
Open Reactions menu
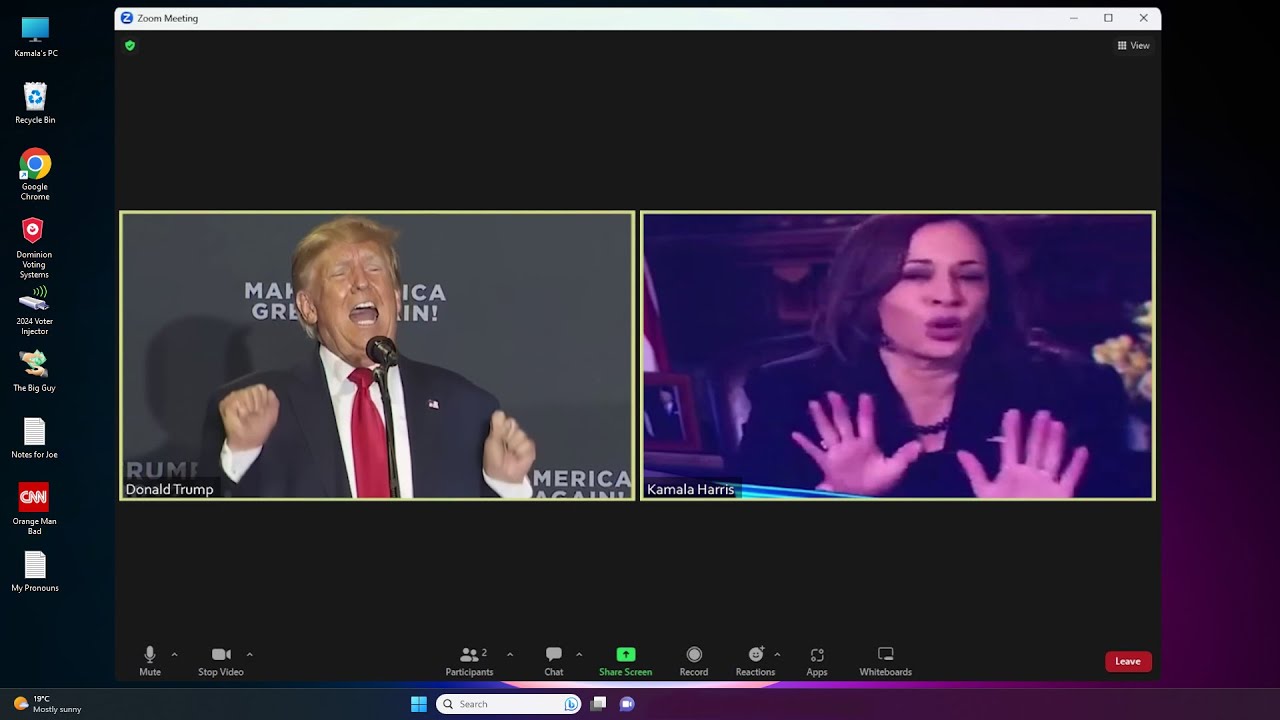point(756,661)
